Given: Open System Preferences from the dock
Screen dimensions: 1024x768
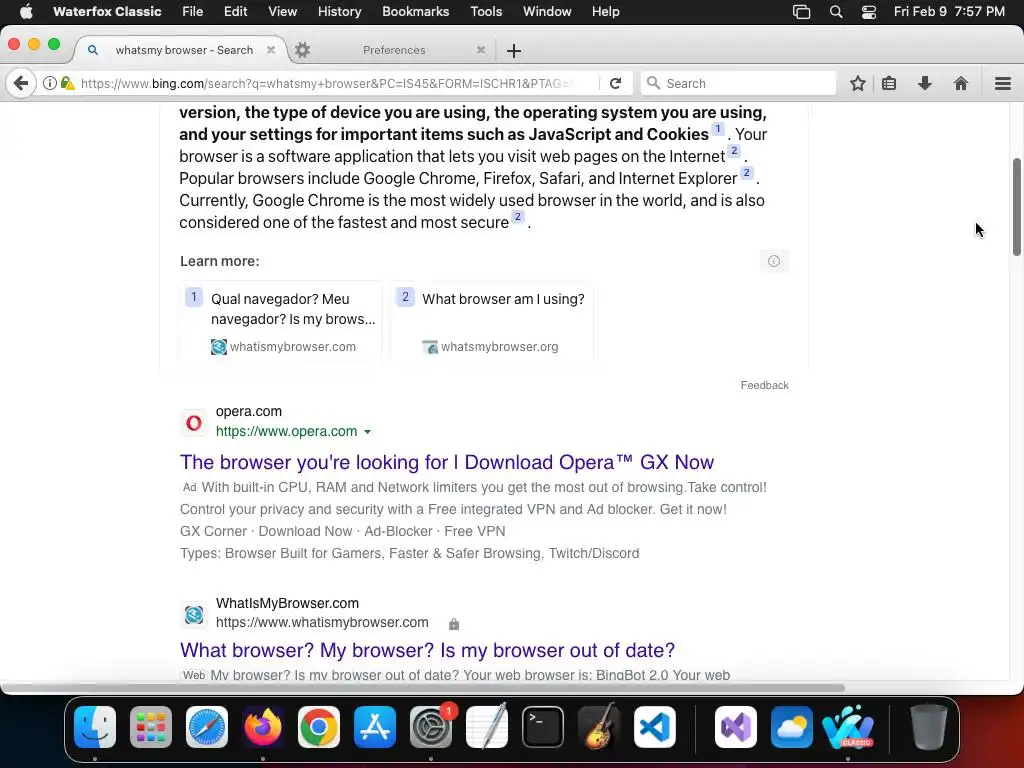Looking at the screenshot, I should pyautogui.click(x=431, y=727).
